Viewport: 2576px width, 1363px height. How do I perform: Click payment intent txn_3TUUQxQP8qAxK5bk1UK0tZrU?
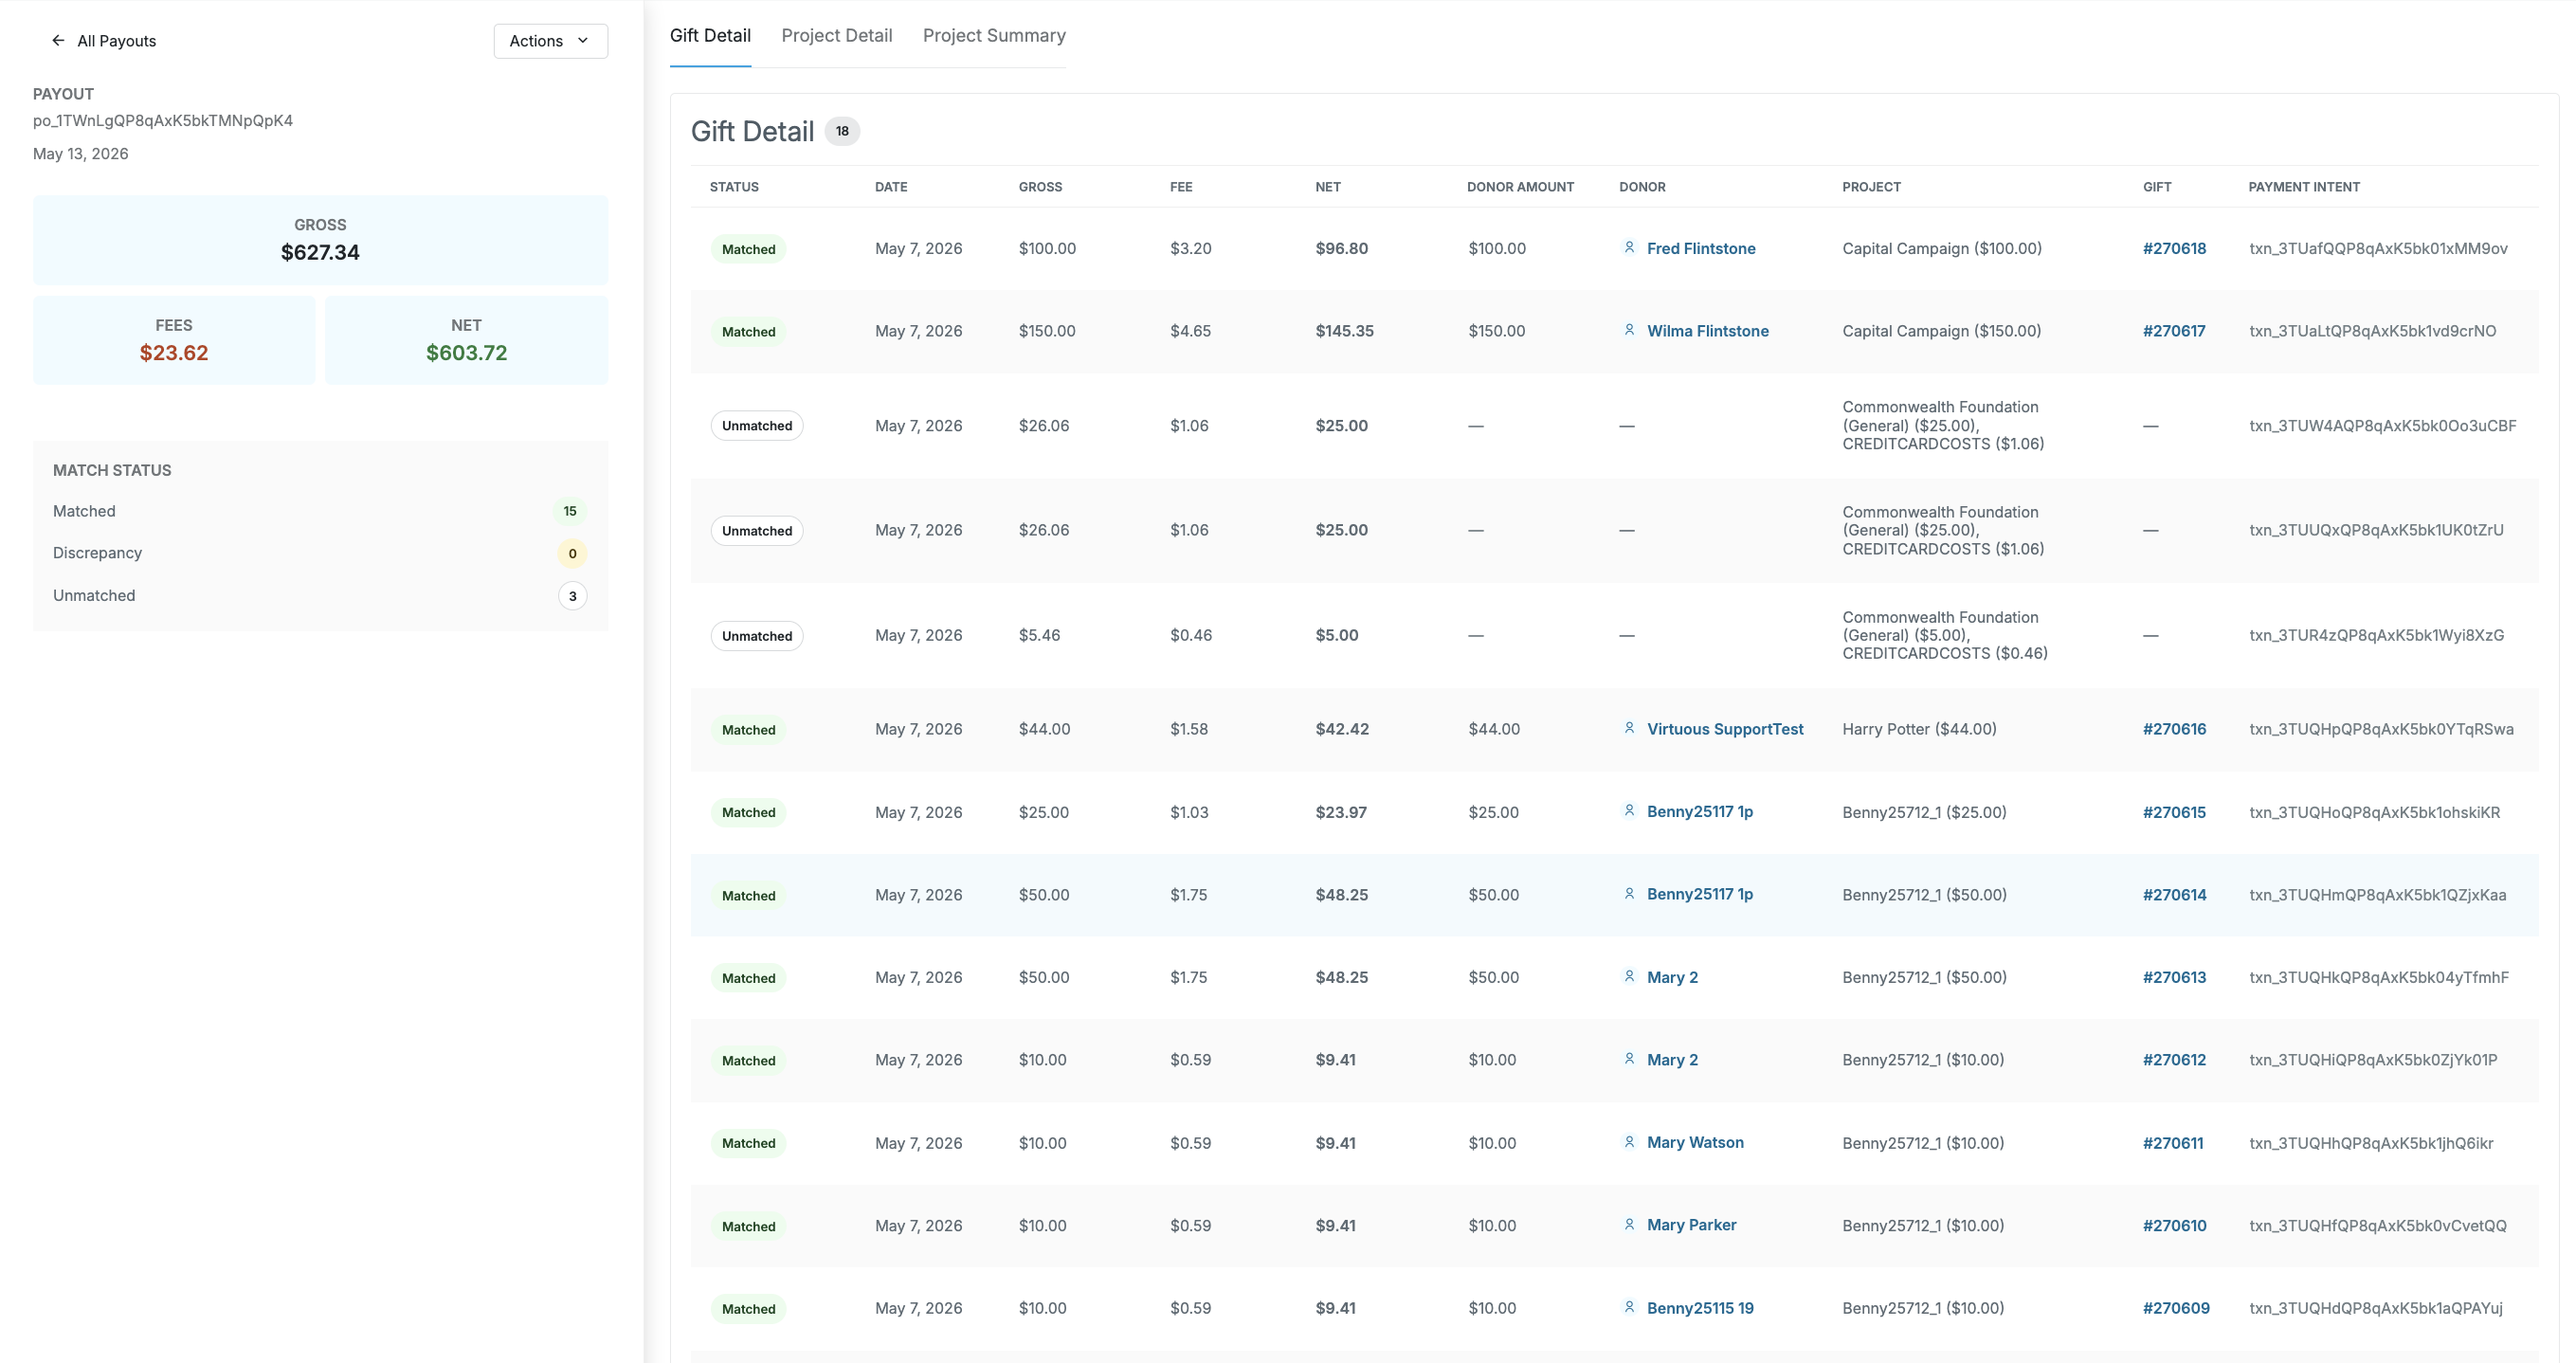point(2376,530)
